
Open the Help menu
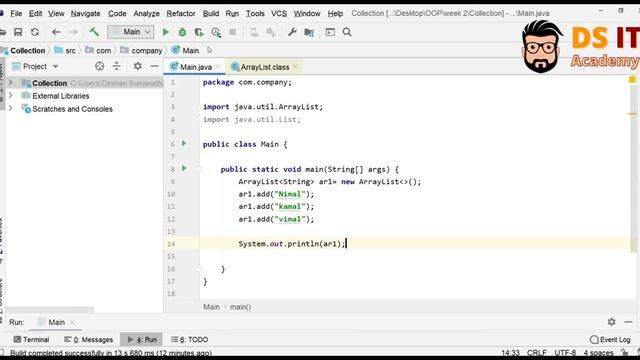tap(335, 13)
